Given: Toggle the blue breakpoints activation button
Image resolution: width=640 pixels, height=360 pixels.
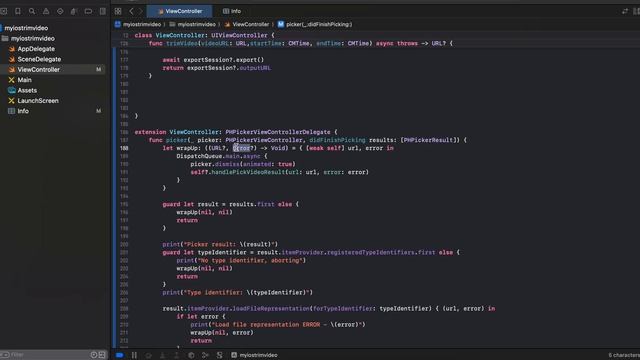Looking at the screenshot, I should click(120, 355).
